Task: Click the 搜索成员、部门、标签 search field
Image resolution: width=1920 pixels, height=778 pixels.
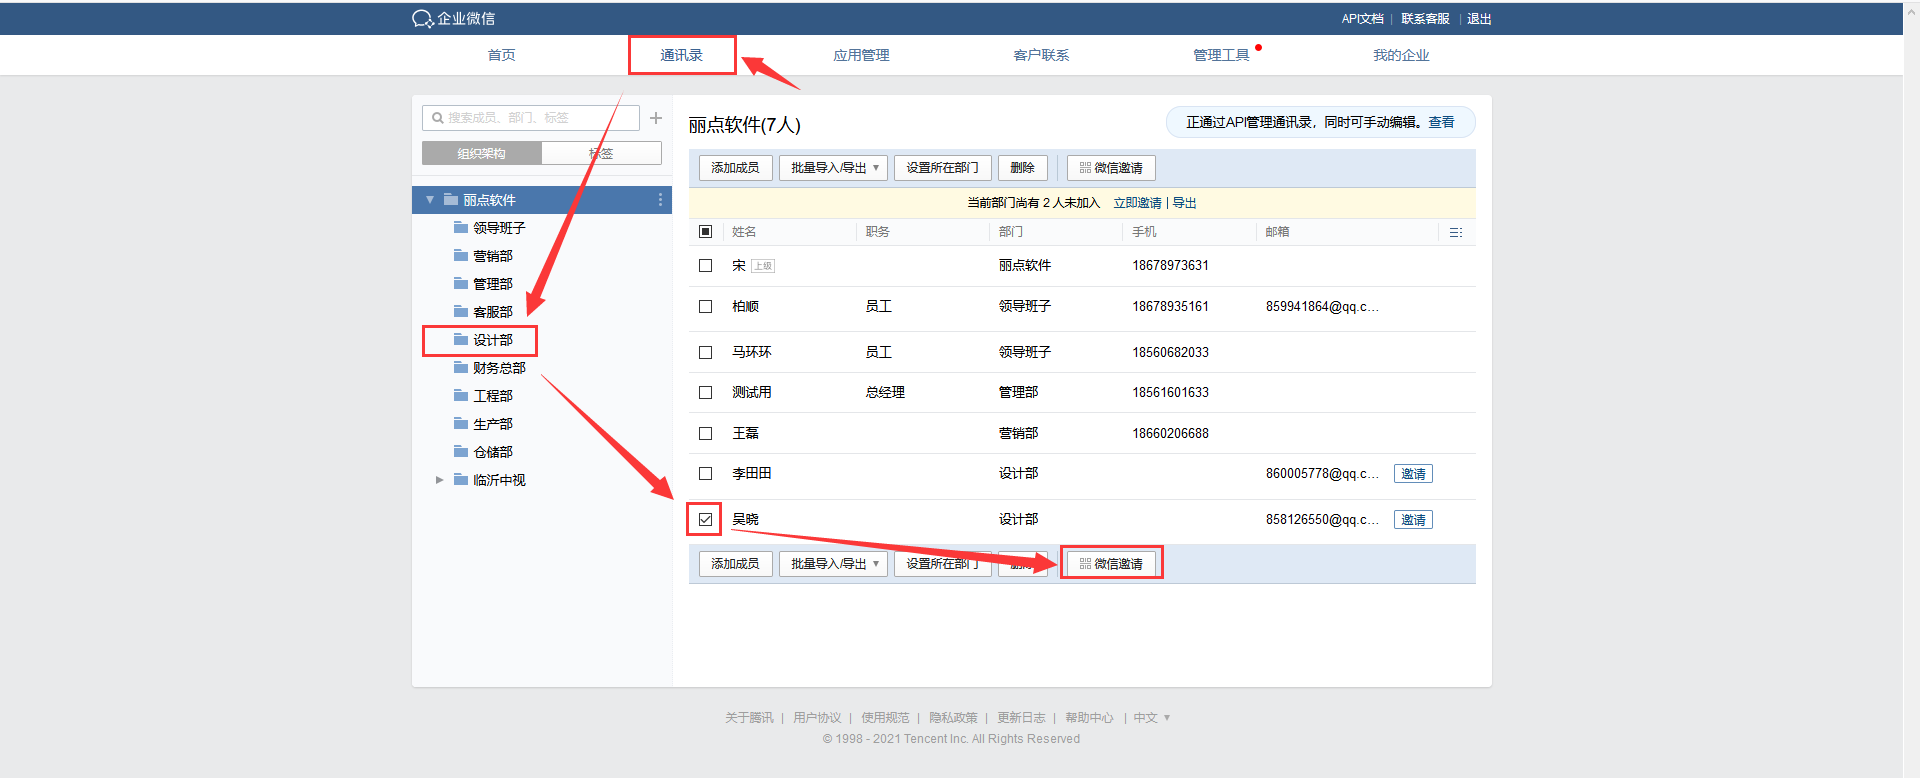Action: pos(531,118)
